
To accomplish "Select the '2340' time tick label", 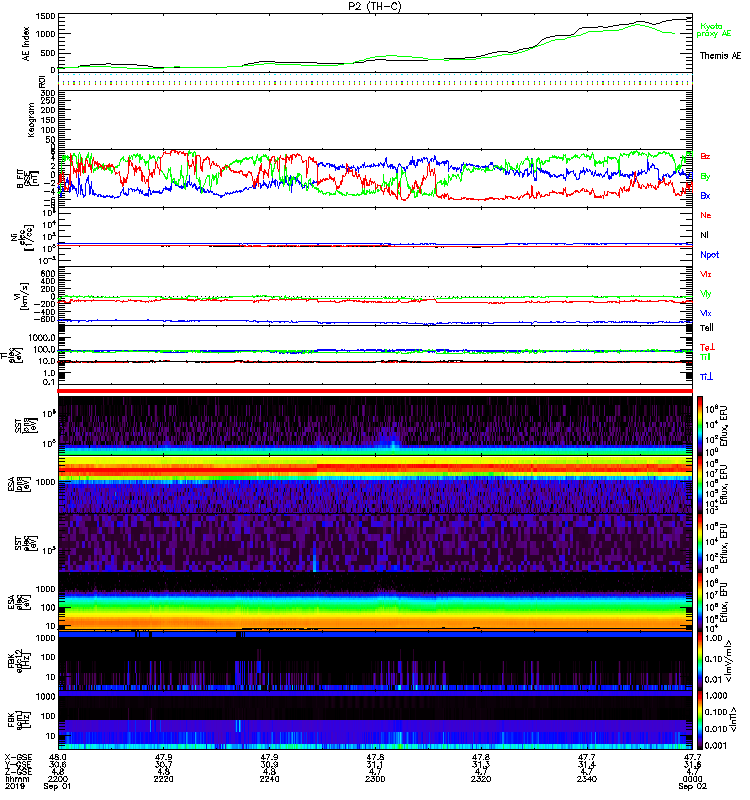I will coord(587,779).
